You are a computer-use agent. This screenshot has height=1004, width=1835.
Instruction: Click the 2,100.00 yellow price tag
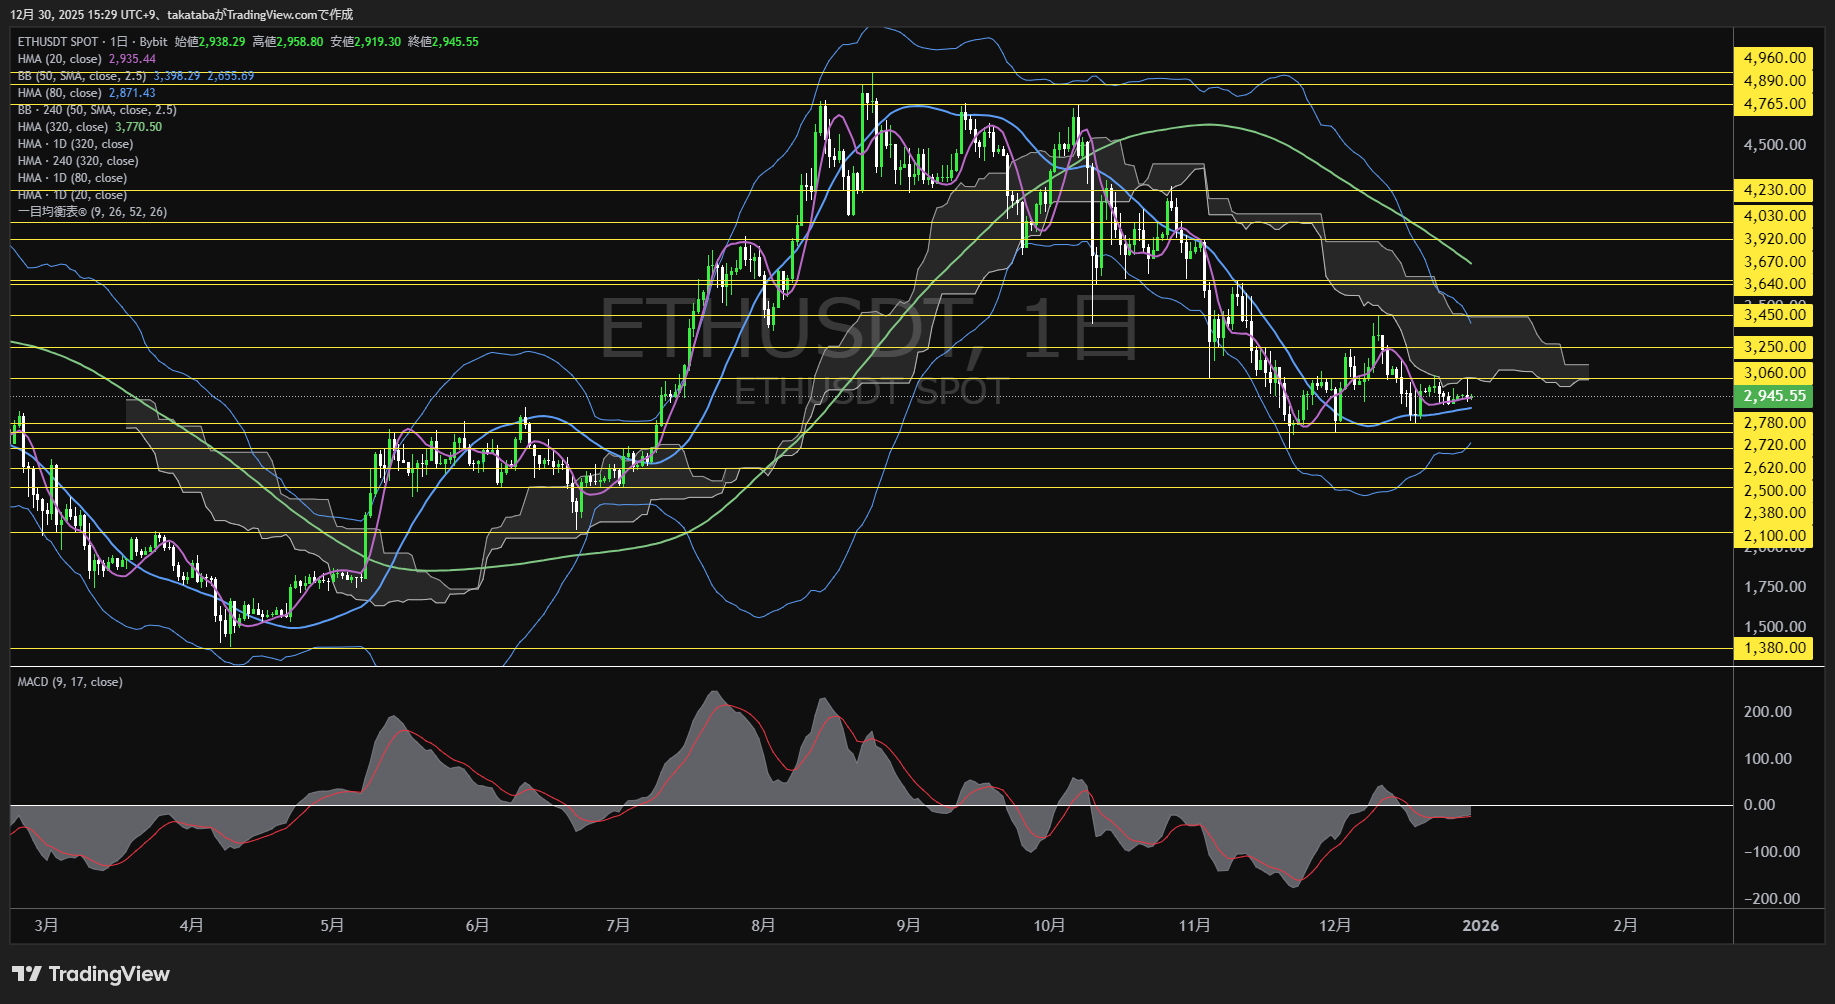pyautogui.click(x=1773, y=536)
